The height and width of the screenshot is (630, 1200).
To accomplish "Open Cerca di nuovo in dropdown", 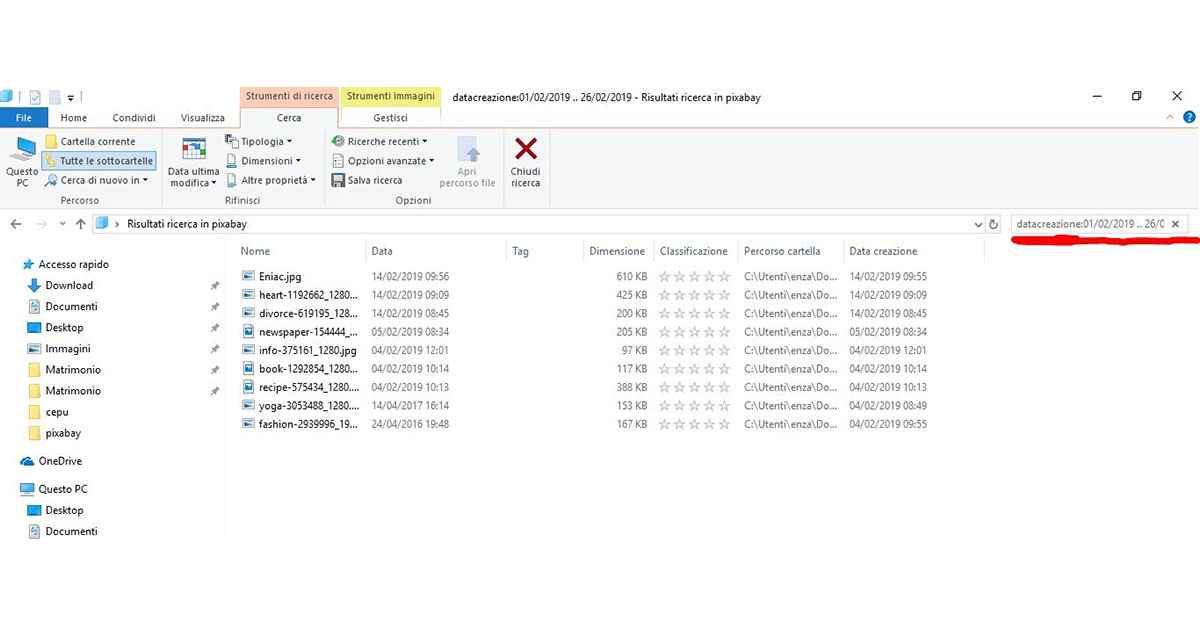I will pyautogui.click(x=97, y=180).
